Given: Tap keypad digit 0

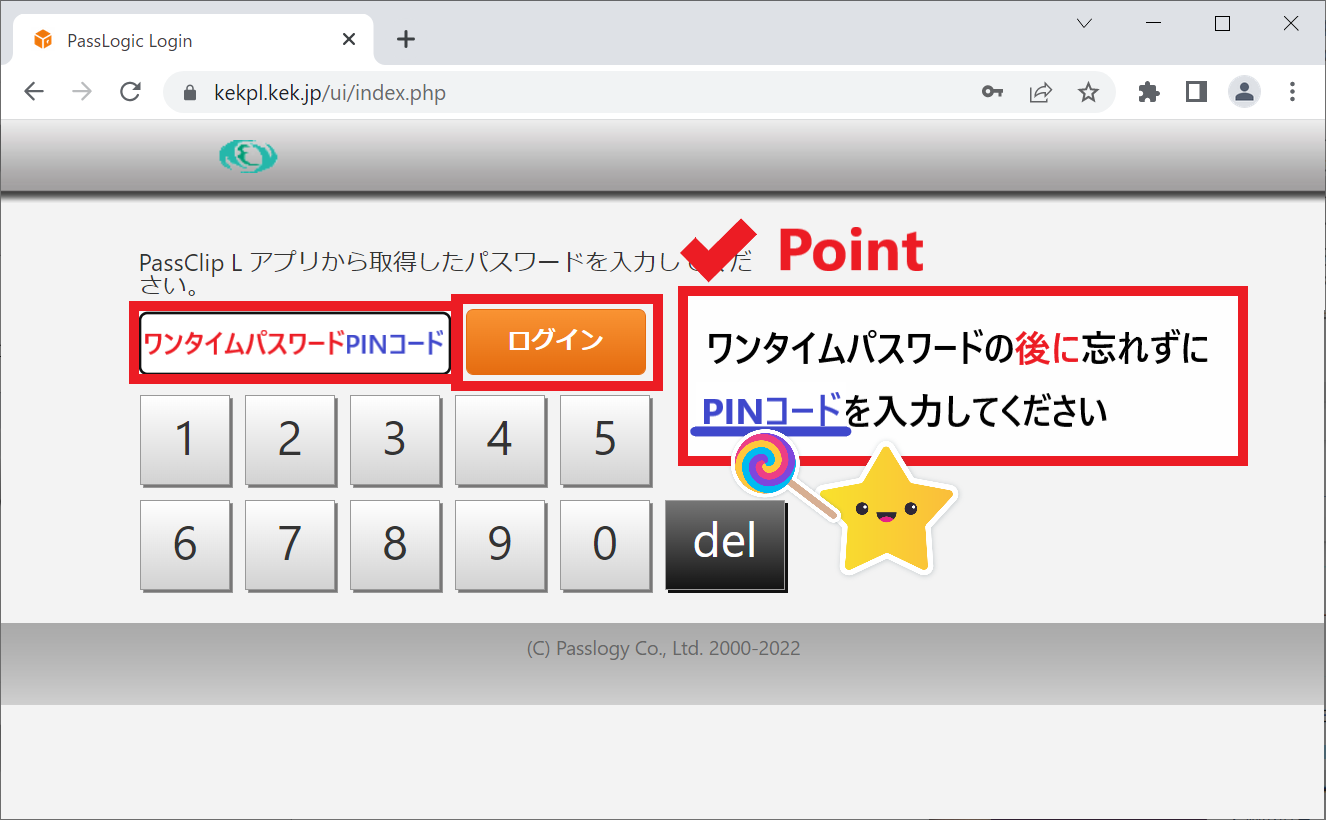Looking at the screenshot, I should point(605,545).
